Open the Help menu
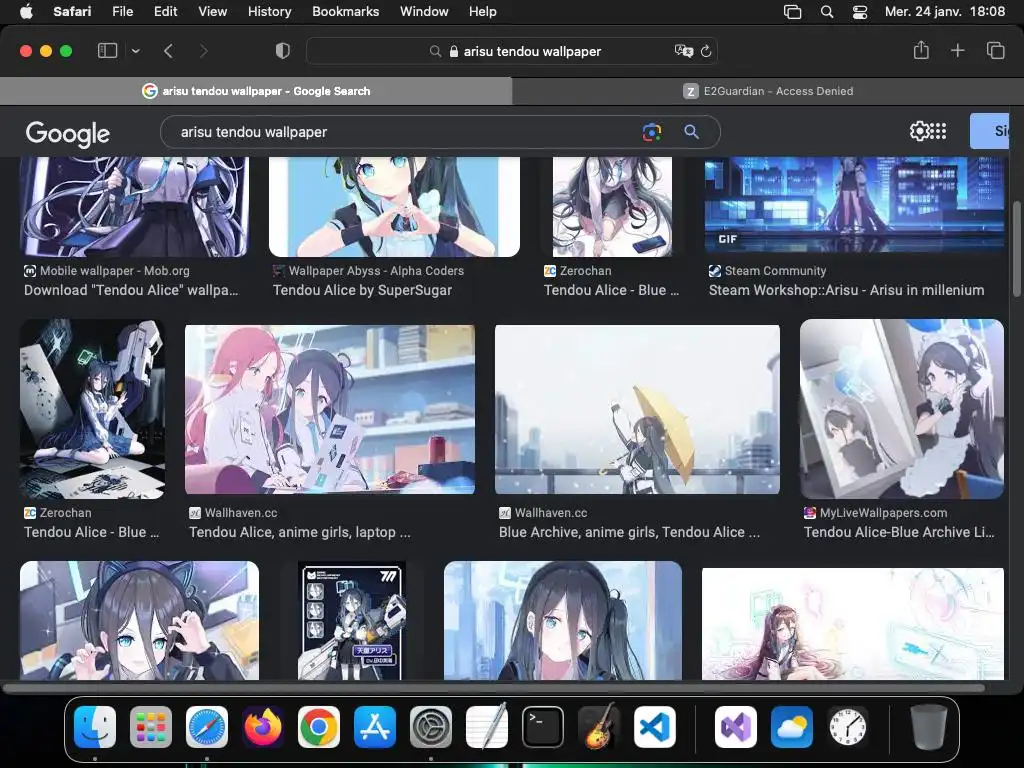The image size is (1024, 768). [483, 11]
